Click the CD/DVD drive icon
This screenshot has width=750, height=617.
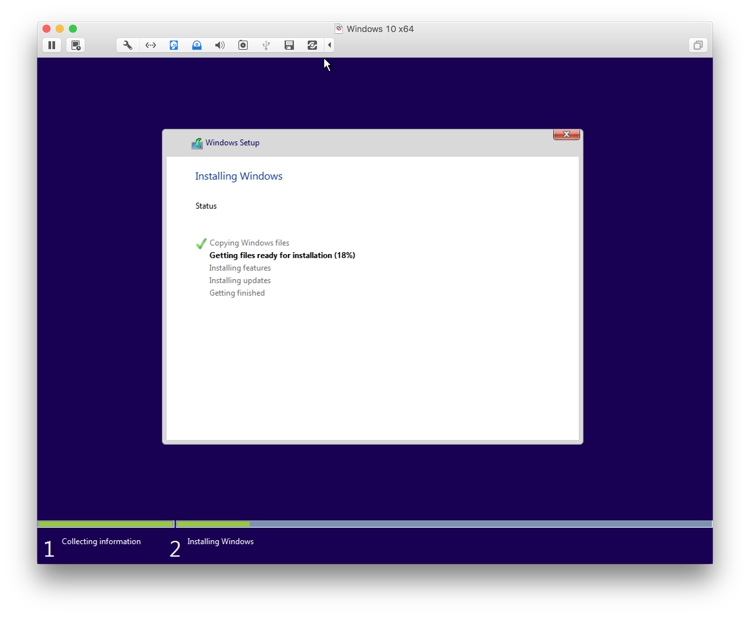[x=197, y=45]
